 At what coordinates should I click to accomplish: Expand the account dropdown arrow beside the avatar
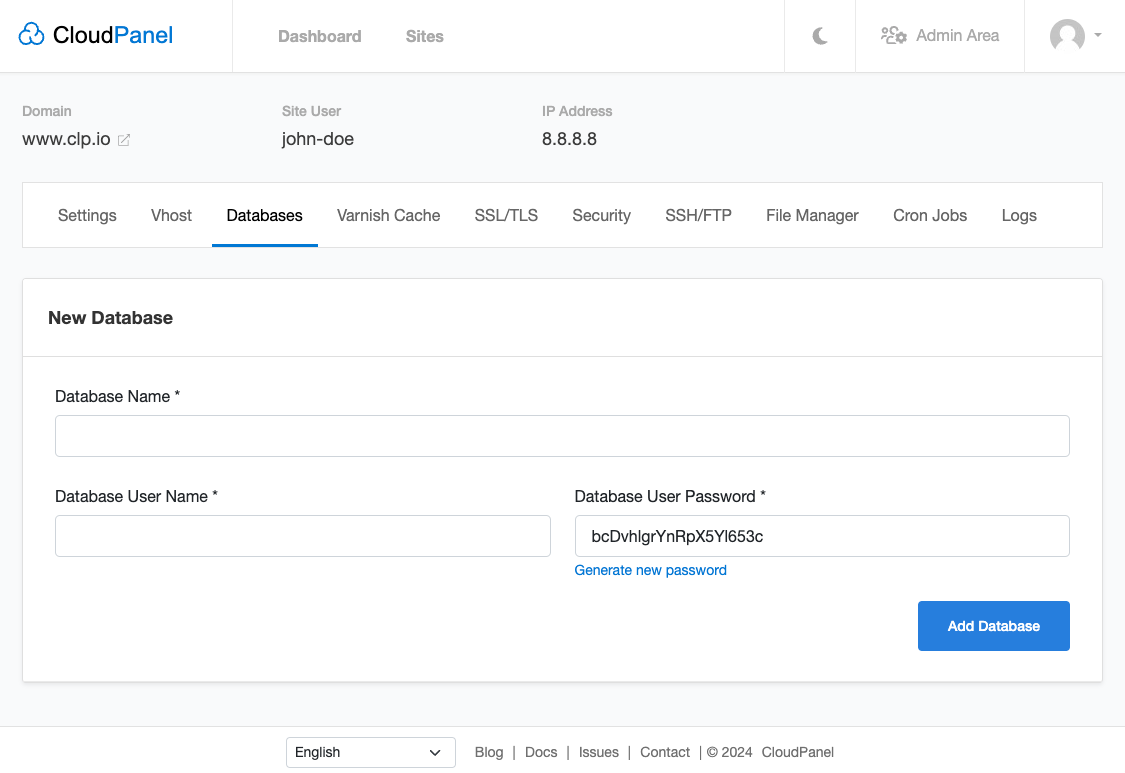[x=1098, y=35]
